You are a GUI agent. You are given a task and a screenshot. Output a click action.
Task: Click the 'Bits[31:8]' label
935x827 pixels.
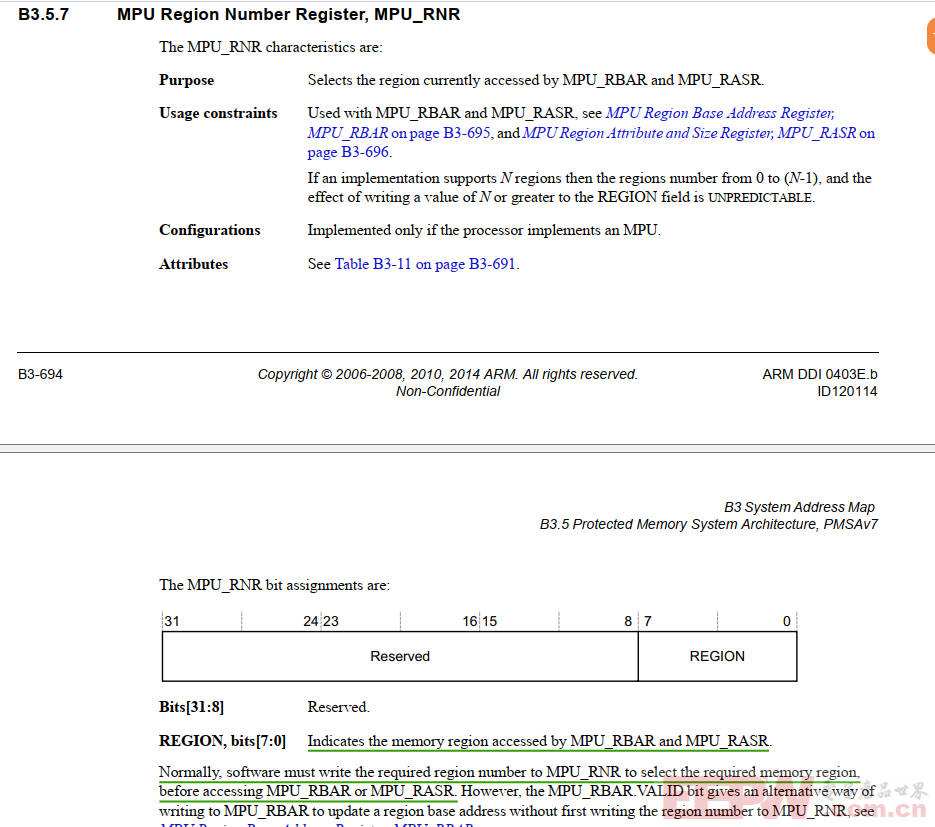pos(191,707)
